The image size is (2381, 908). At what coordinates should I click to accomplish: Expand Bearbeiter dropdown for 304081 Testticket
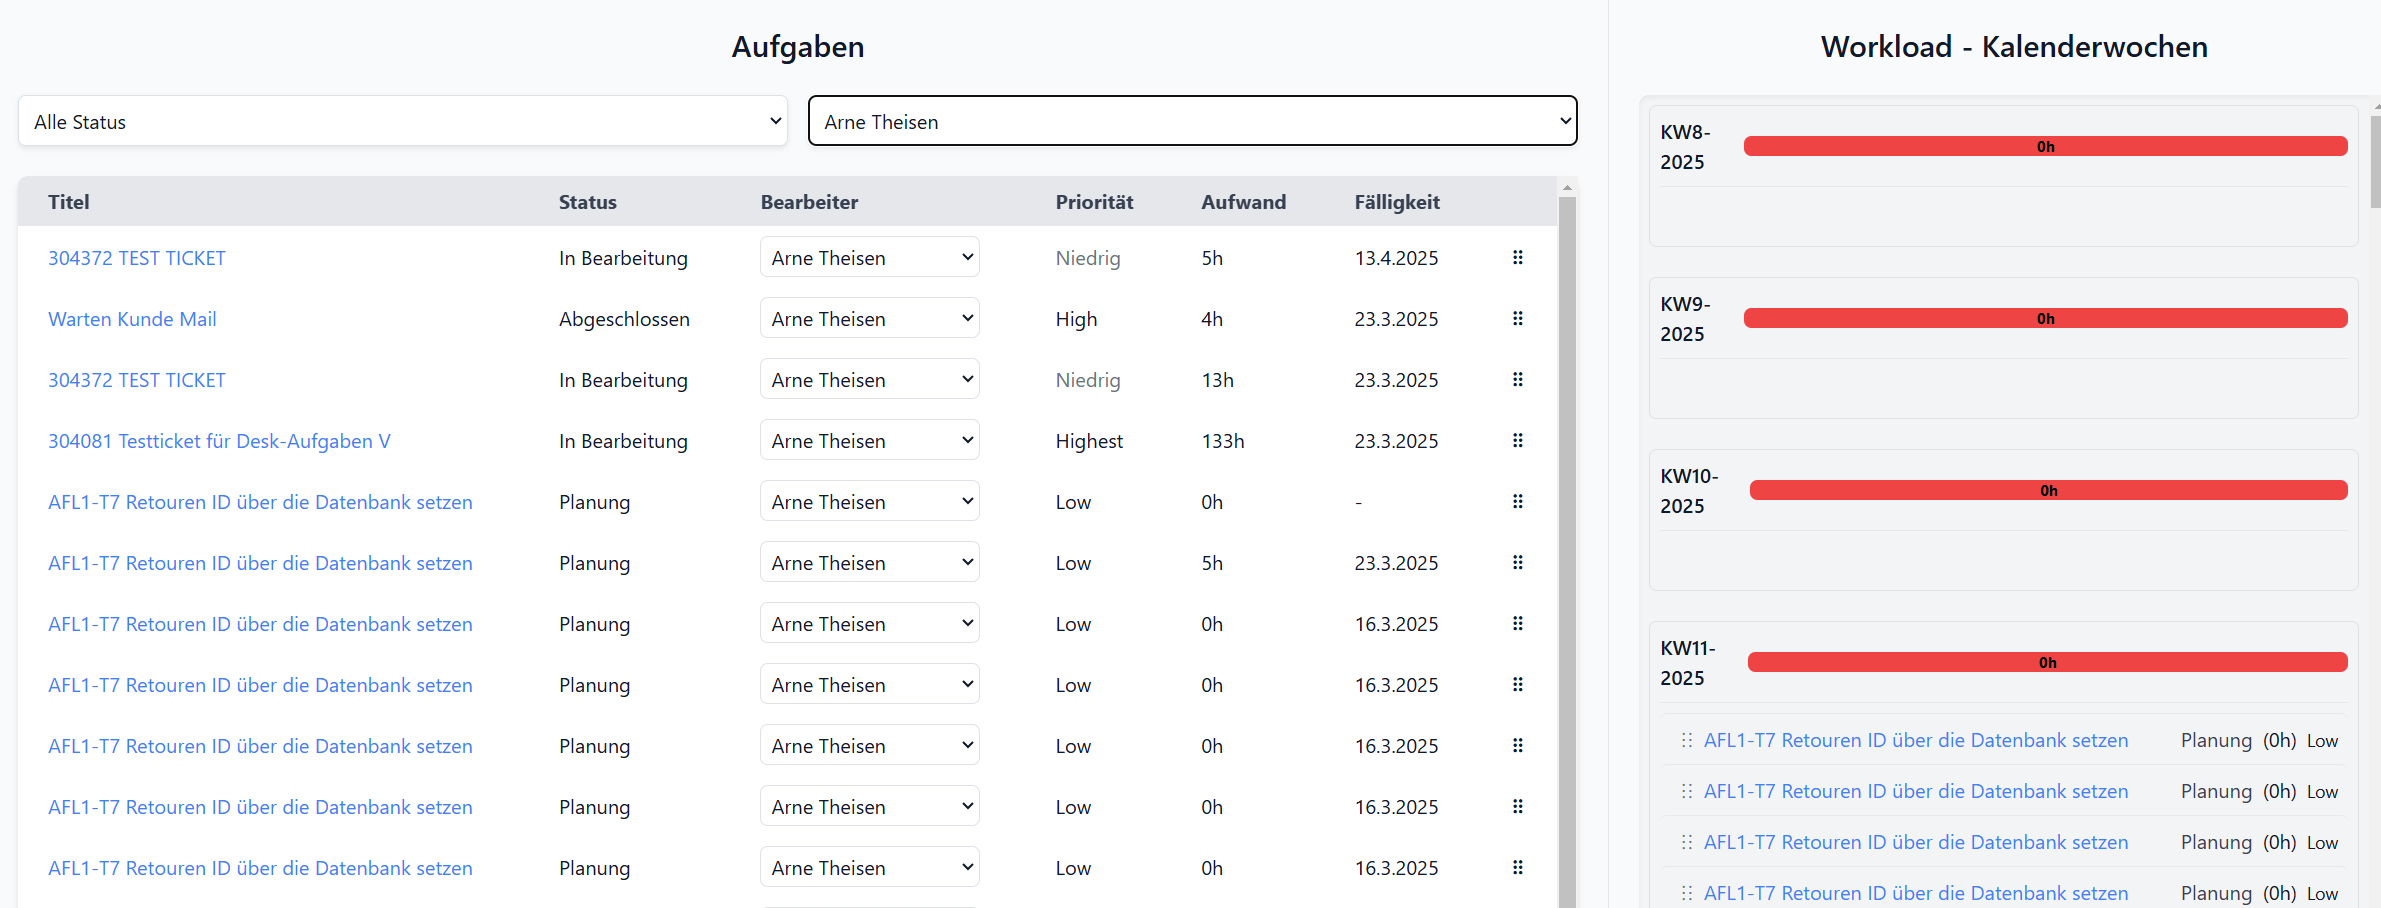[870, 440]
